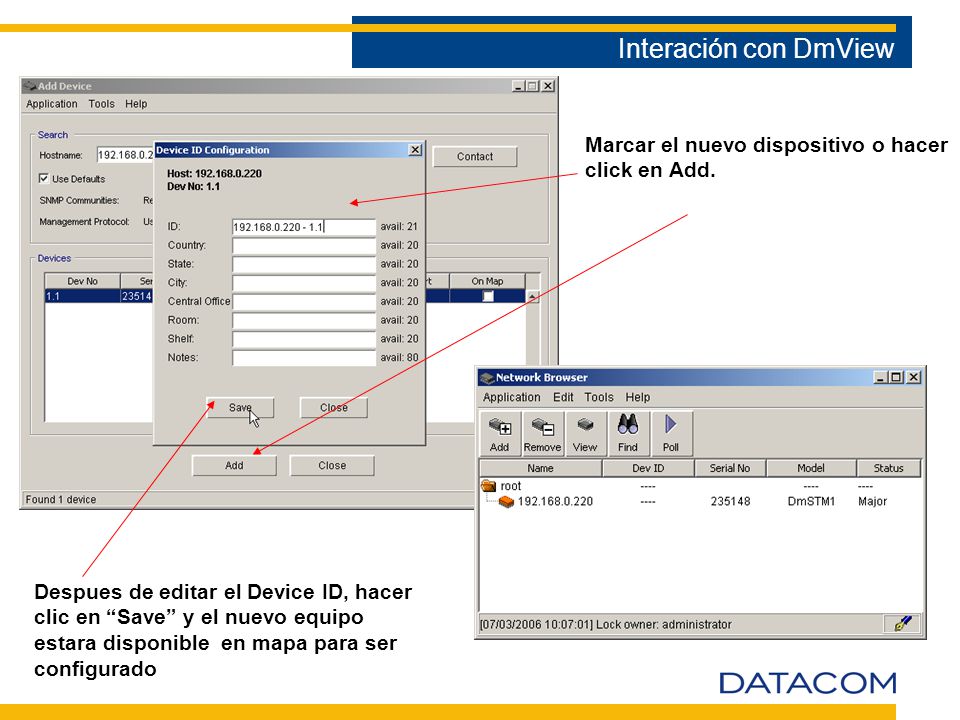The image size is (960, 720).
Task: Click the Remove toolbar icon in Network Browser
Action: [542, 433]
